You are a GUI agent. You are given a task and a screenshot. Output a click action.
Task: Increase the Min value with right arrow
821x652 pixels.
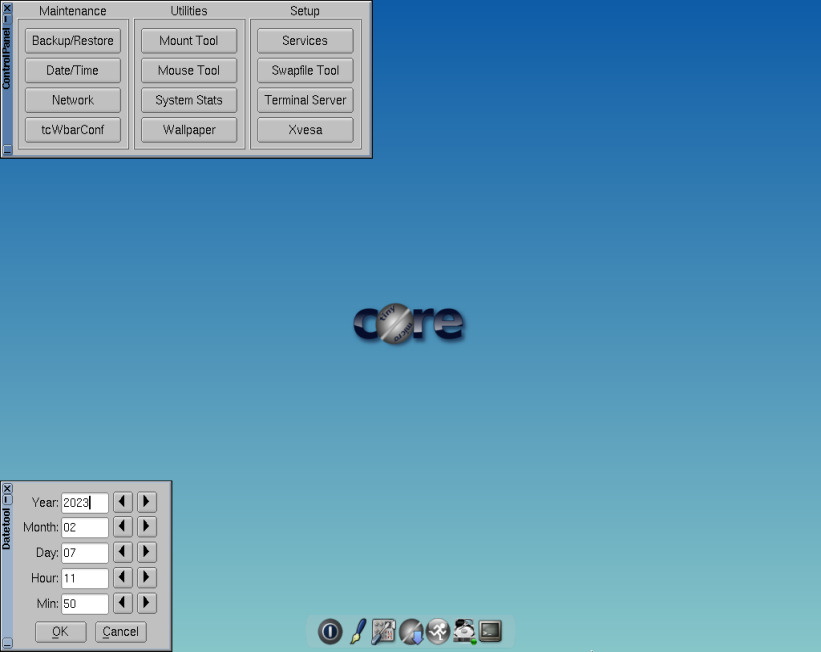(147, 603)
